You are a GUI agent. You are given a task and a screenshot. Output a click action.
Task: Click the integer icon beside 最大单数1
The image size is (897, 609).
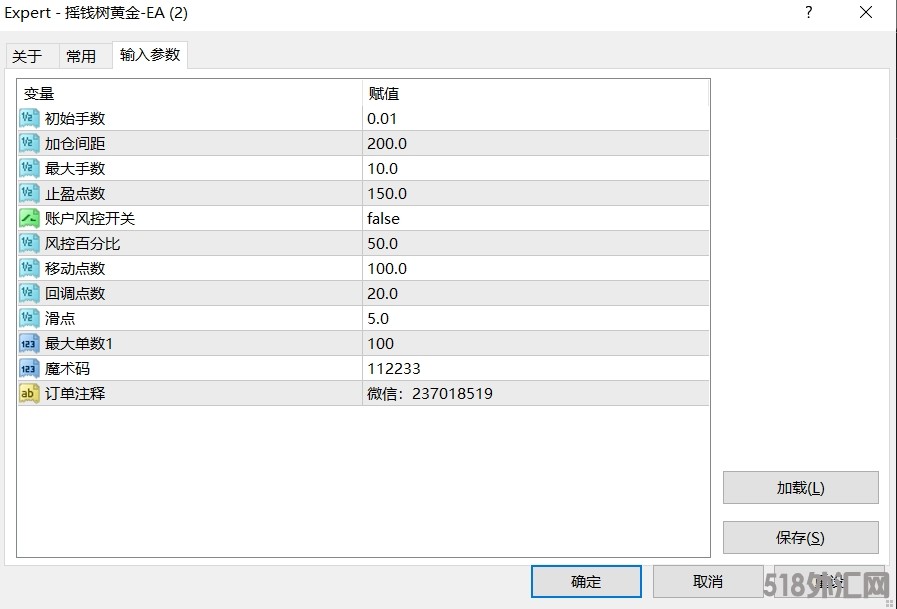pyautogui.click(x=29, y=343)
